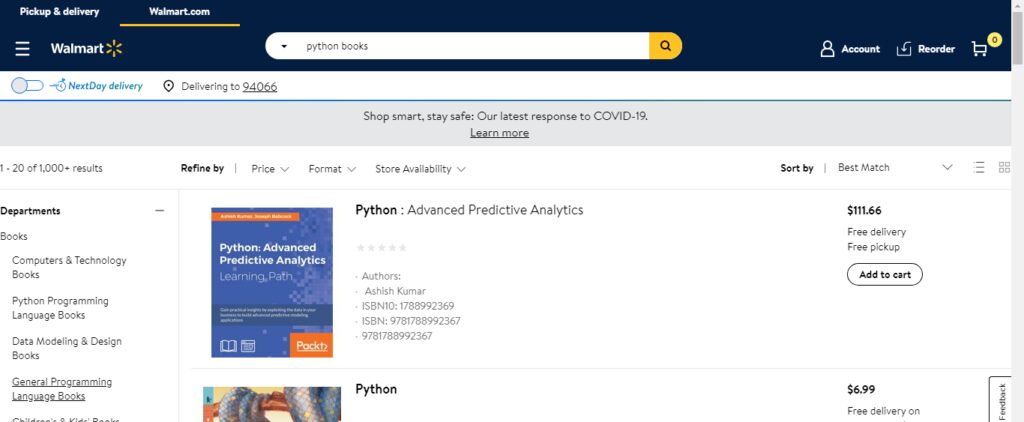Open Python Advanced Predictive Analytics book cover

click(272, 282)
